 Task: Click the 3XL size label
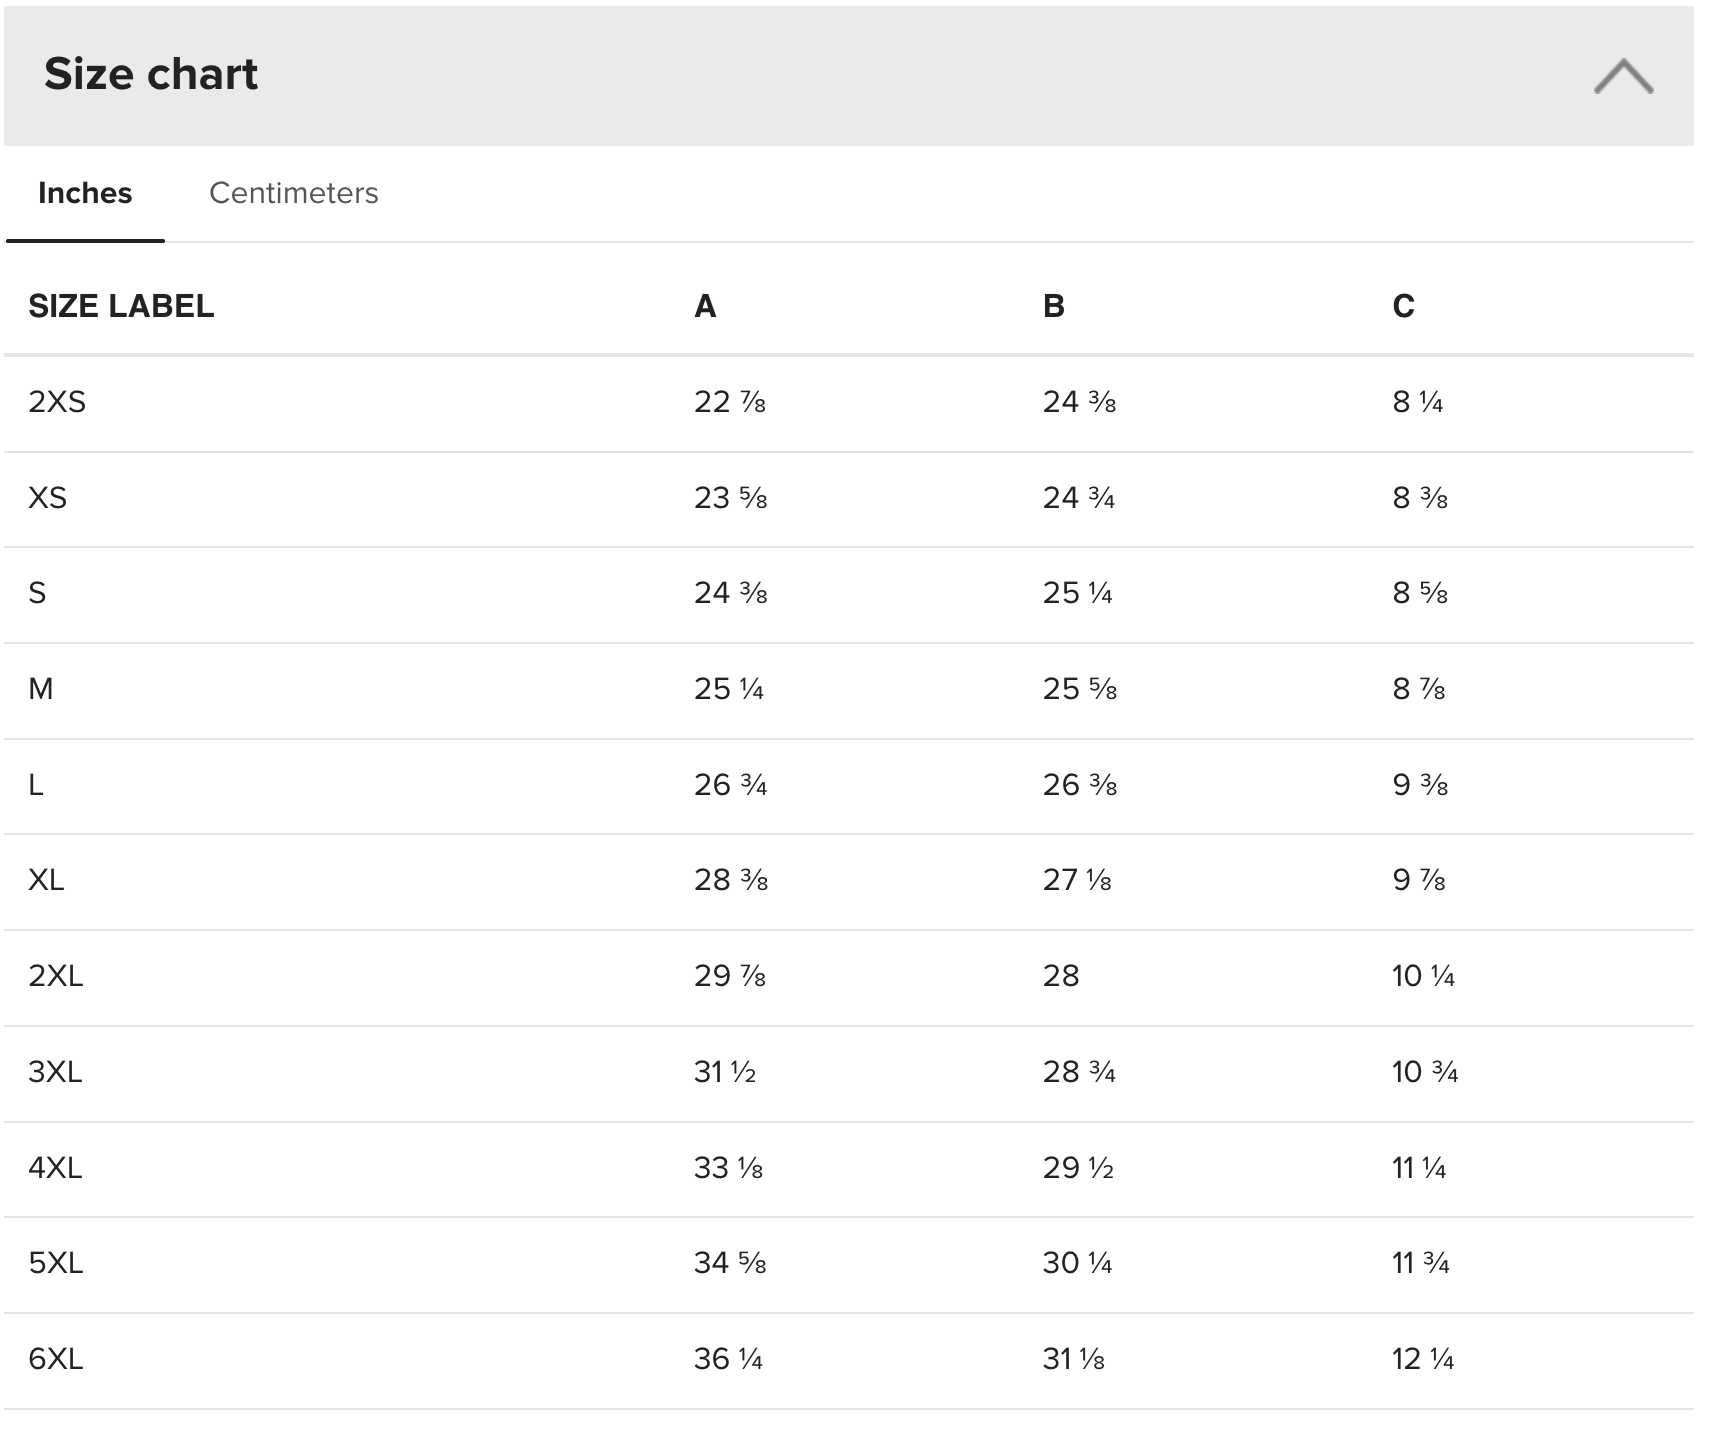tap(55, 1072)
